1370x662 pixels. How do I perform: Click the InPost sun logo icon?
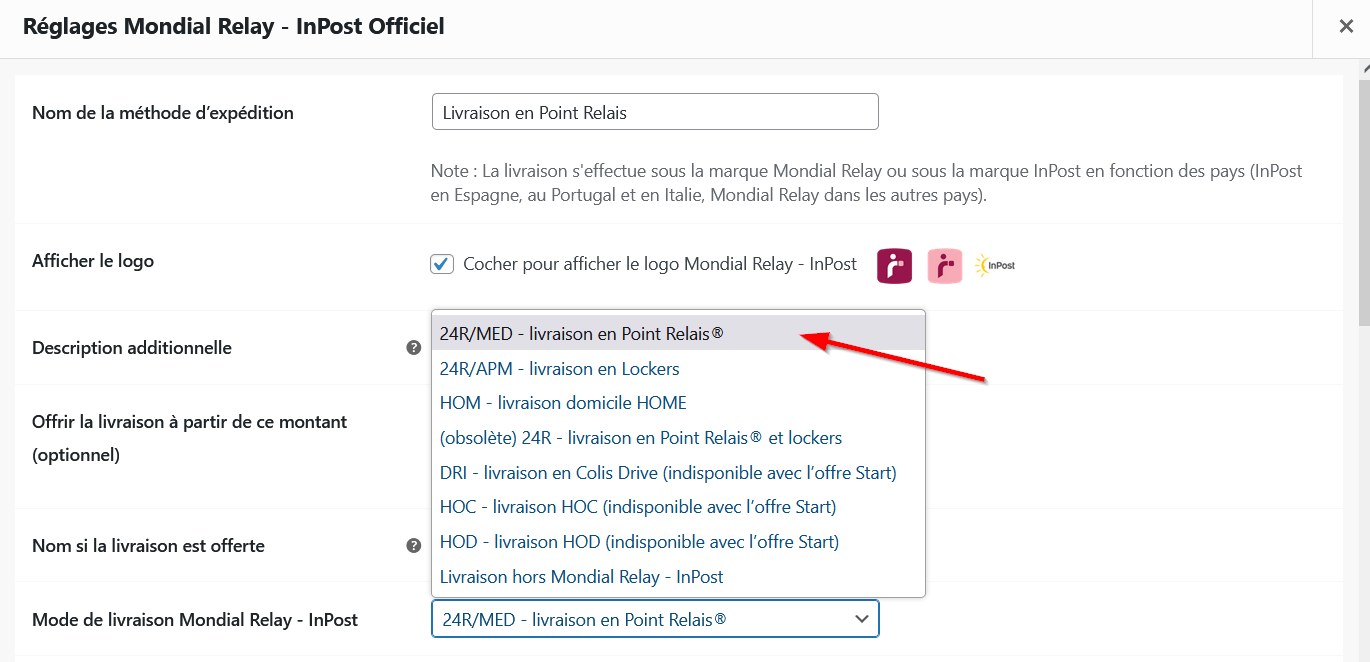994,265
